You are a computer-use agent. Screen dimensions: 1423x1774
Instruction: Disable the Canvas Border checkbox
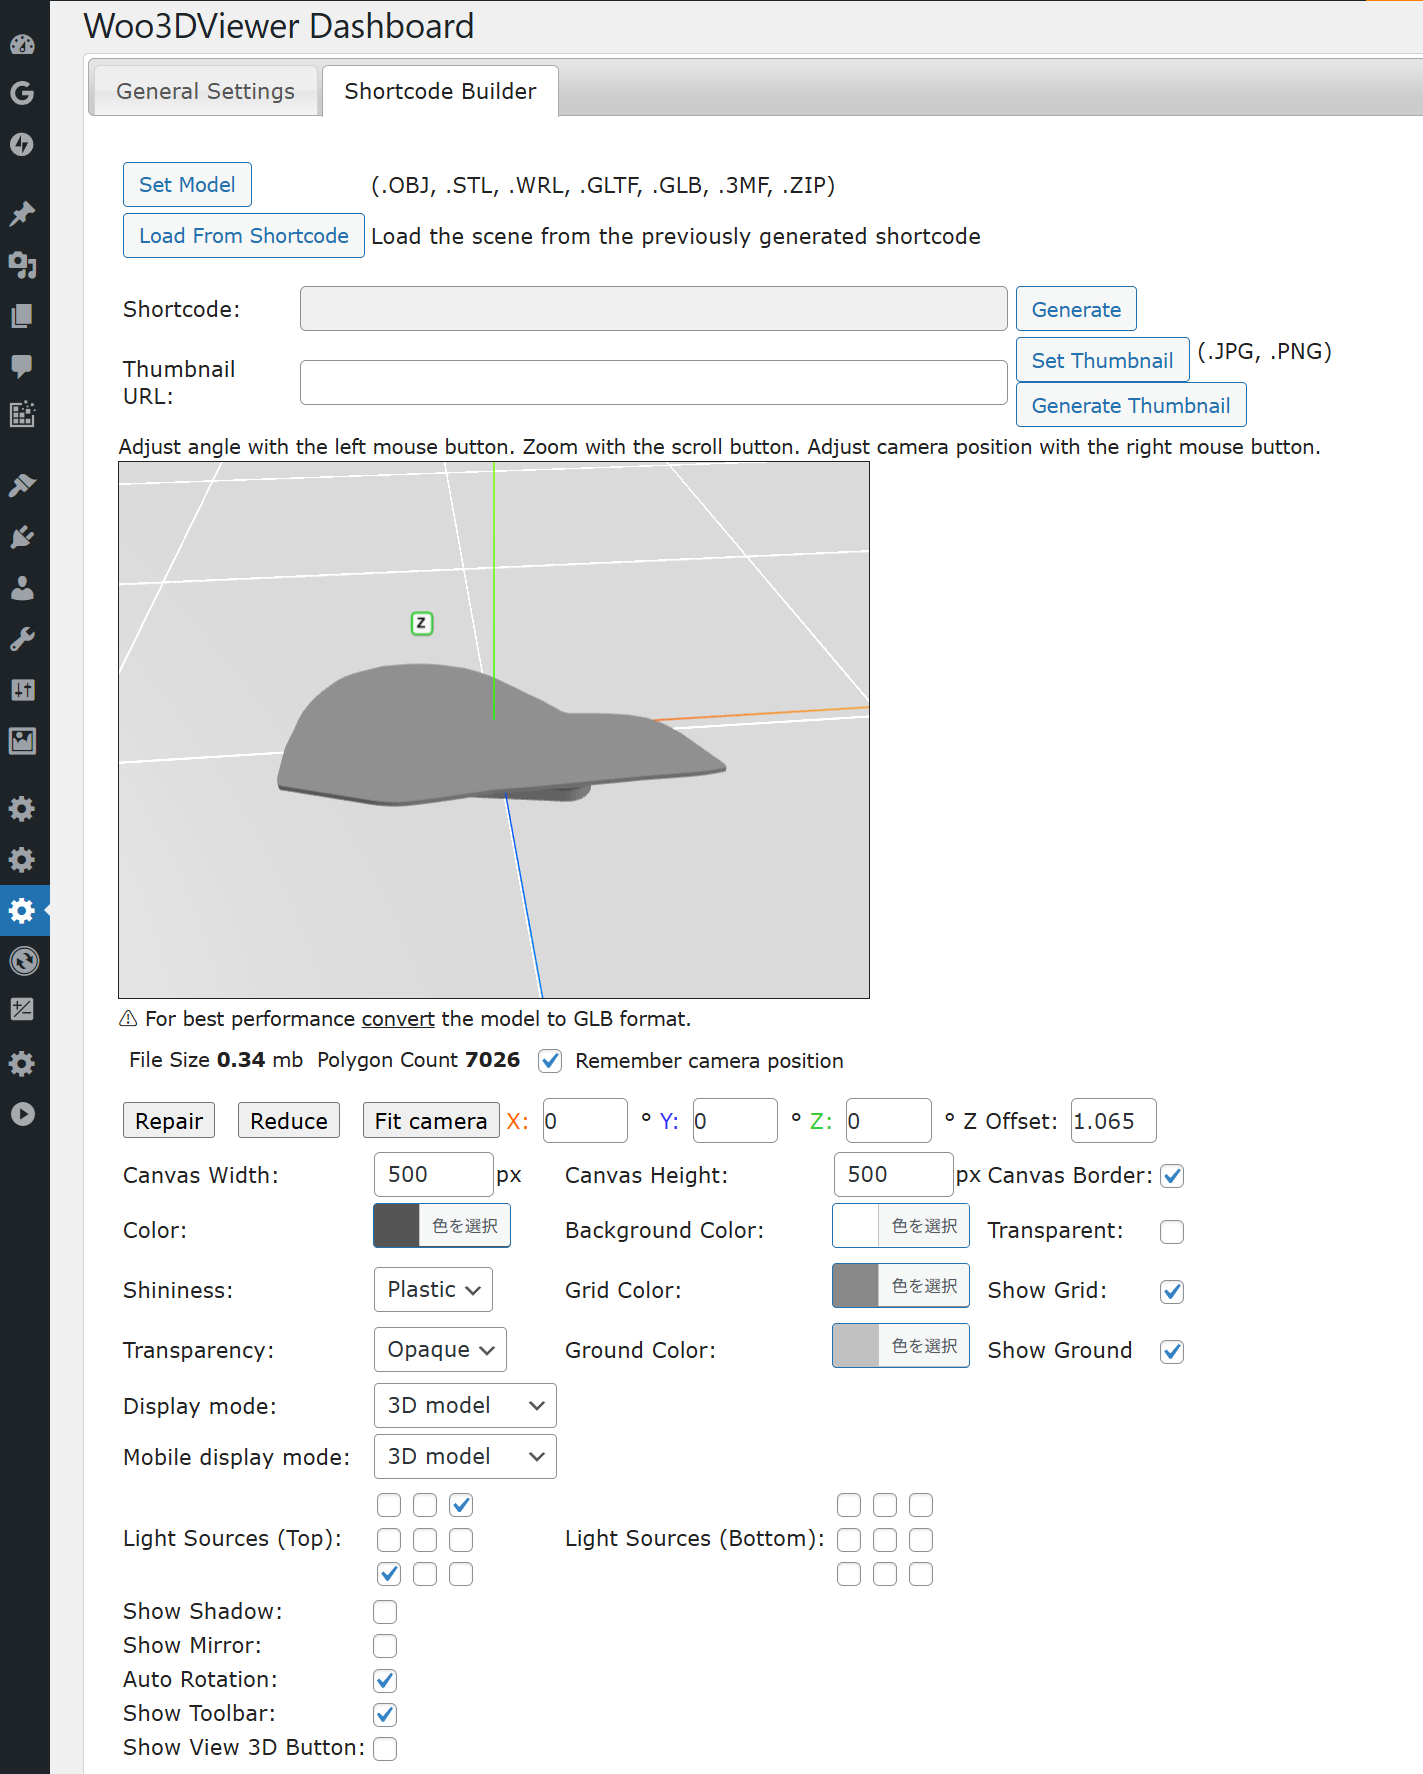1172,1176
